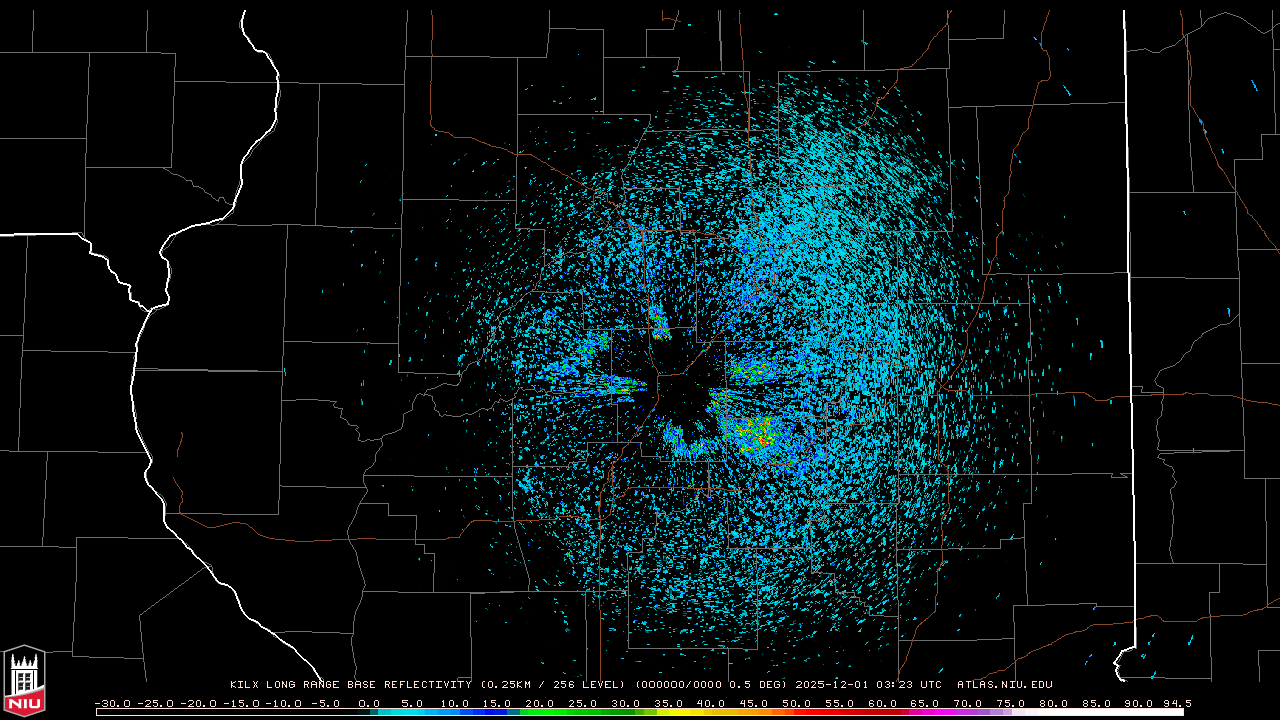Click the 0.0 value on the scale
The image size is (1280, 720).
(369, 703)
